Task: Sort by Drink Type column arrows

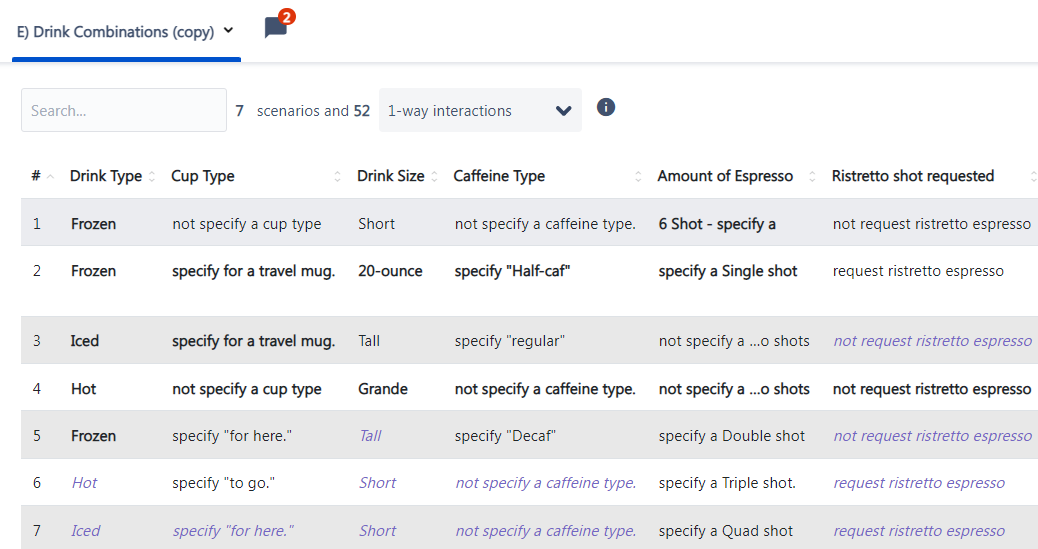Action: point(152,176)
